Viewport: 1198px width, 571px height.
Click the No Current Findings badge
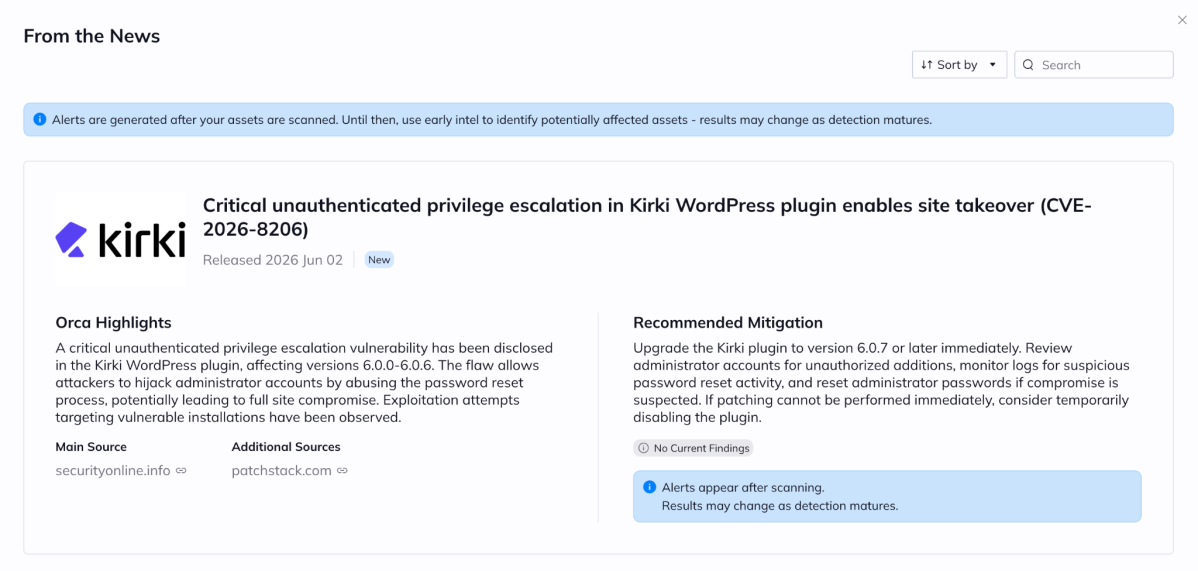[x=693, y=448]
